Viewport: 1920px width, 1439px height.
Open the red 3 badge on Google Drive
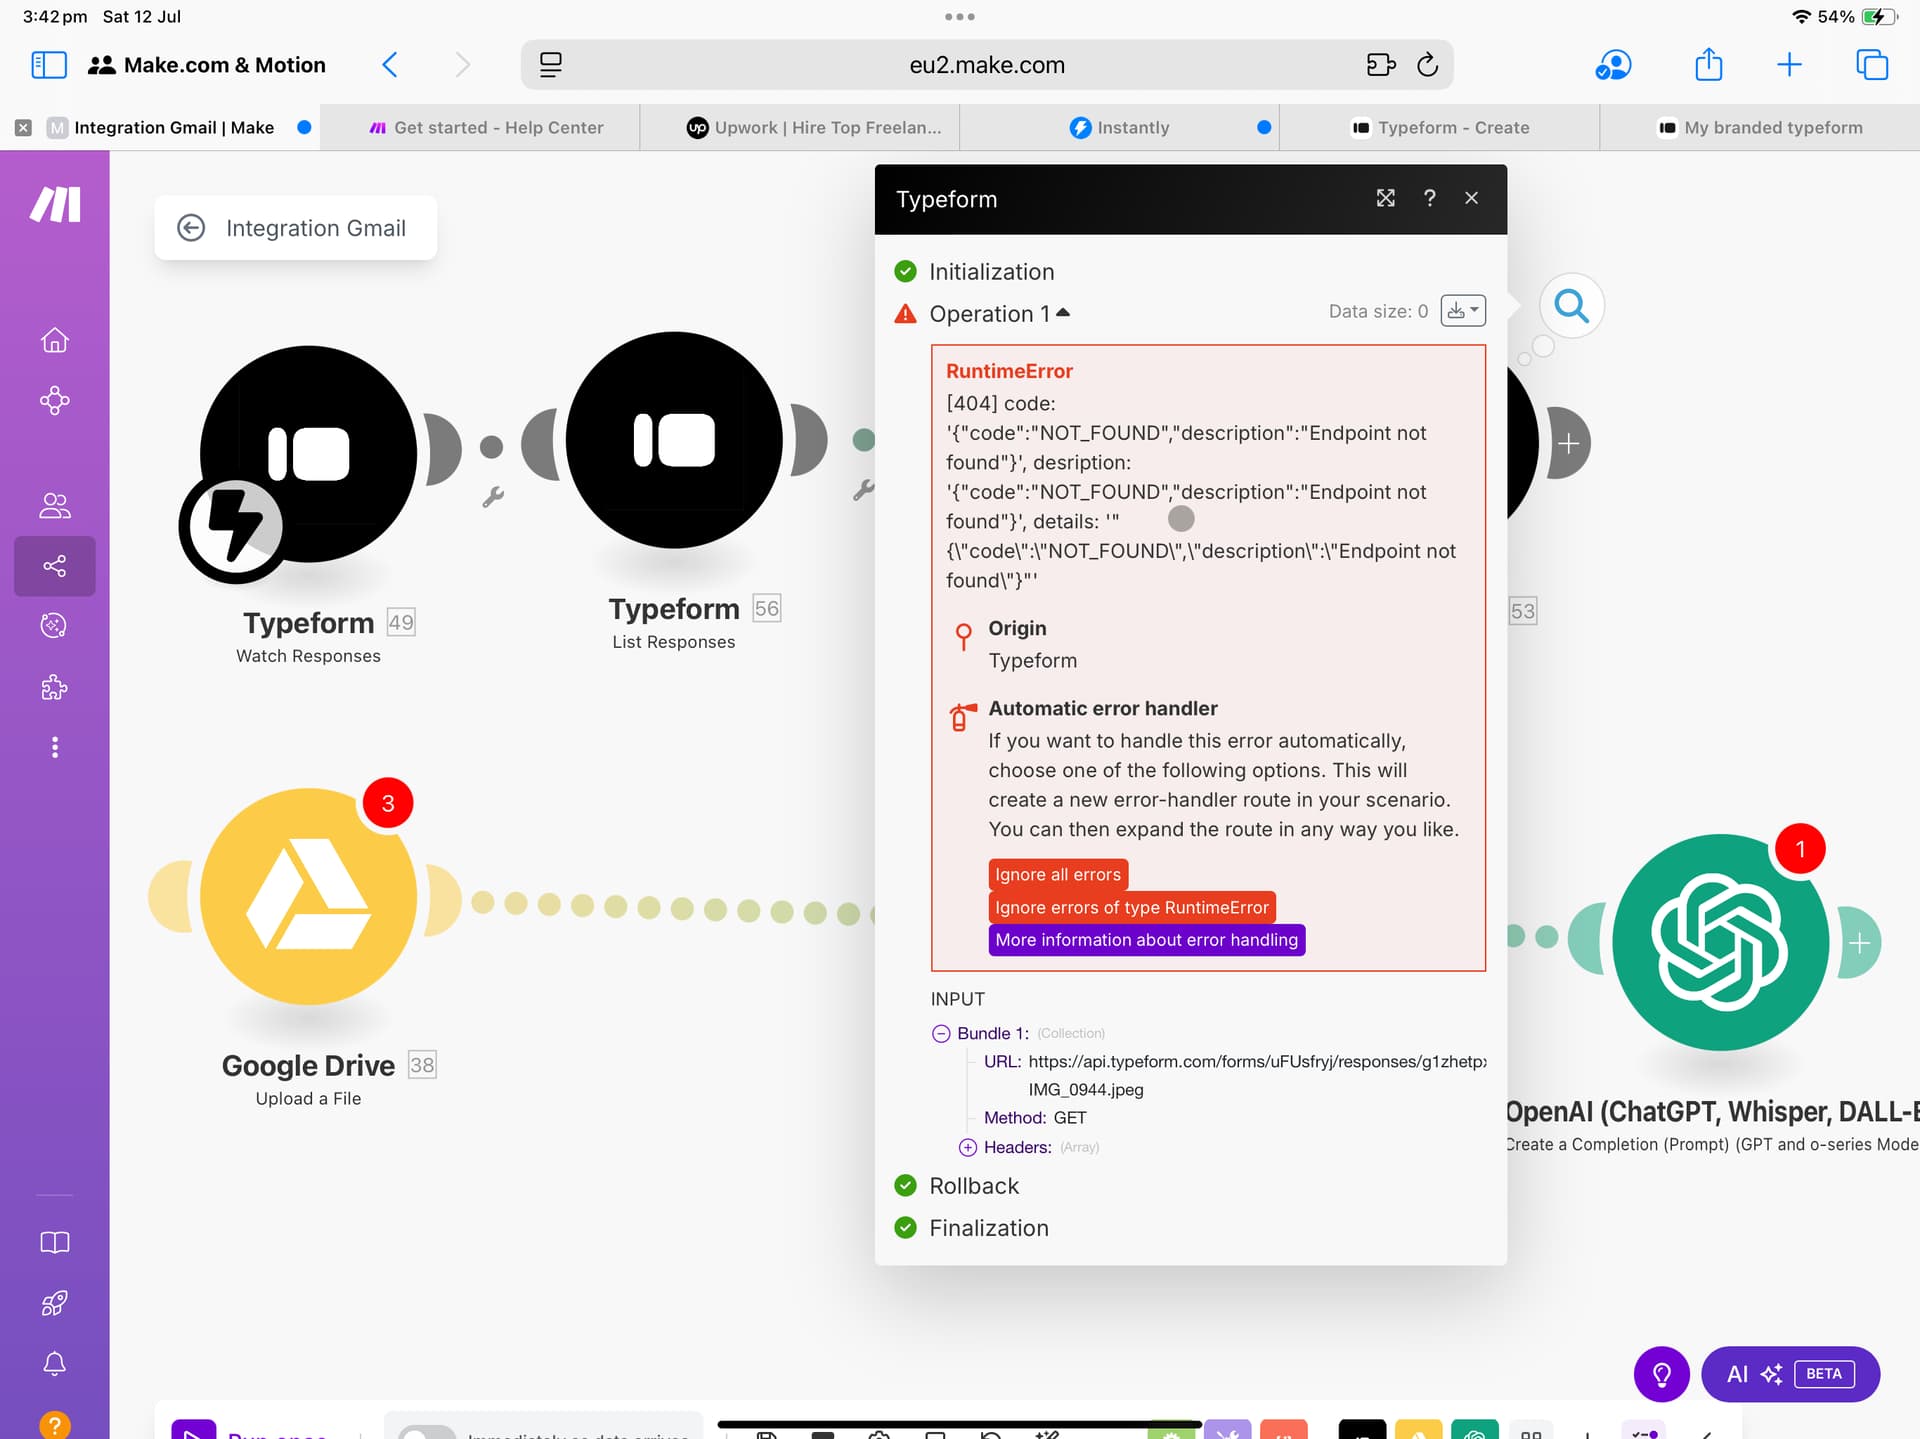tap(388, 803)
